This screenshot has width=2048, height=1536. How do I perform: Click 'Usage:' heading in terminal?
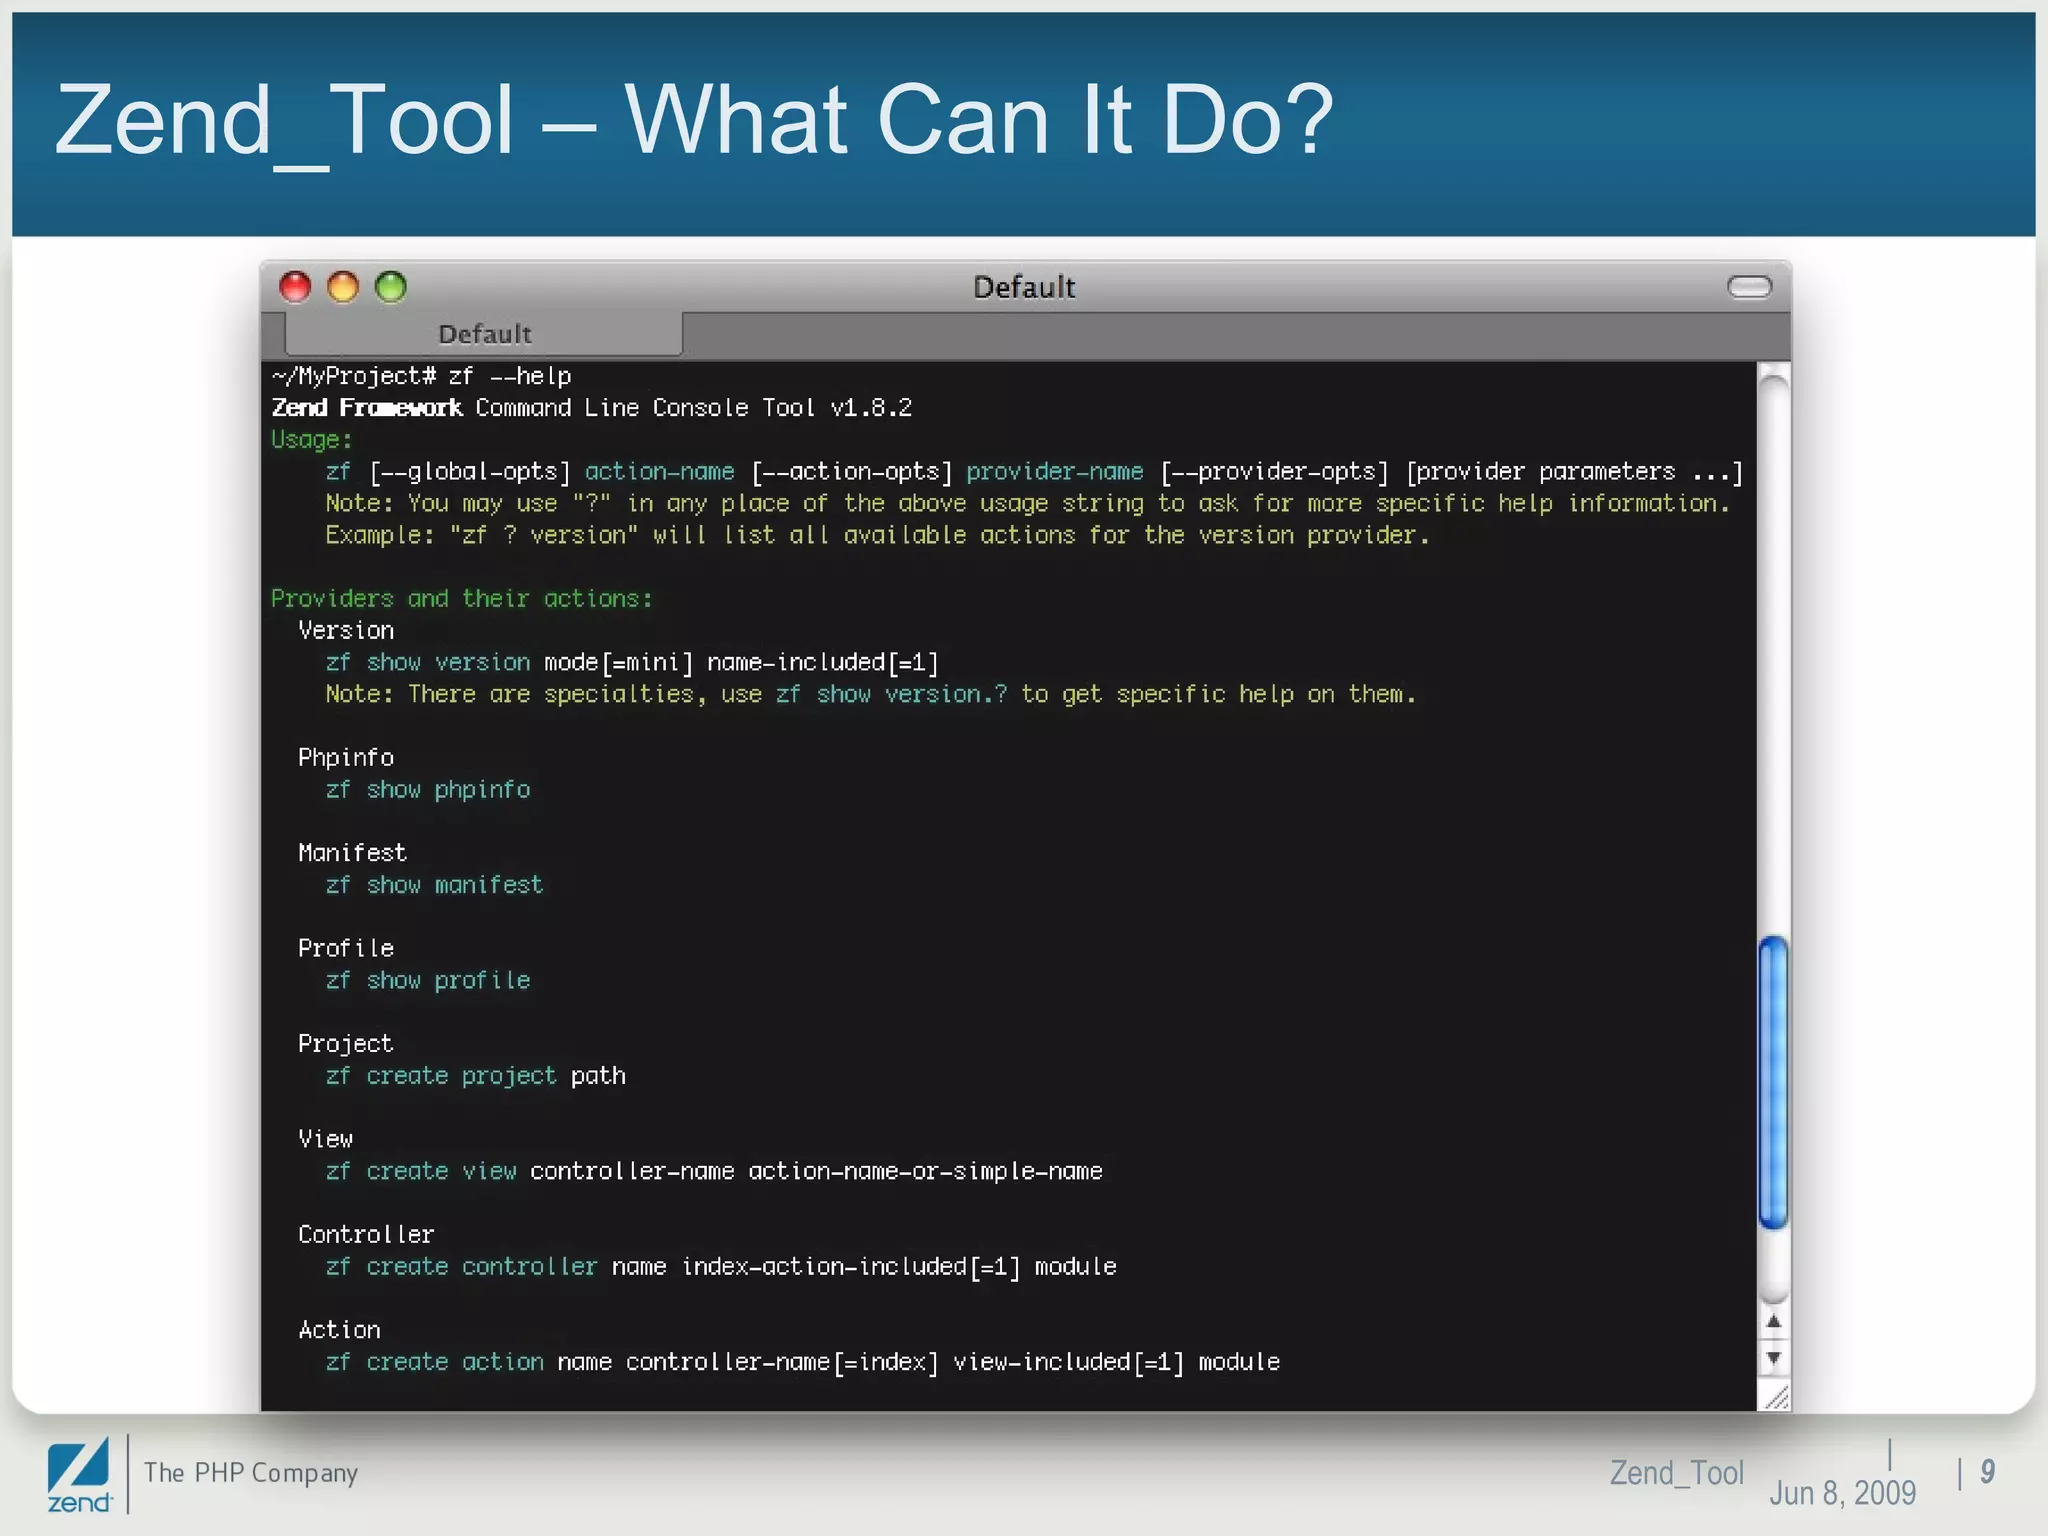coord(312,440)
